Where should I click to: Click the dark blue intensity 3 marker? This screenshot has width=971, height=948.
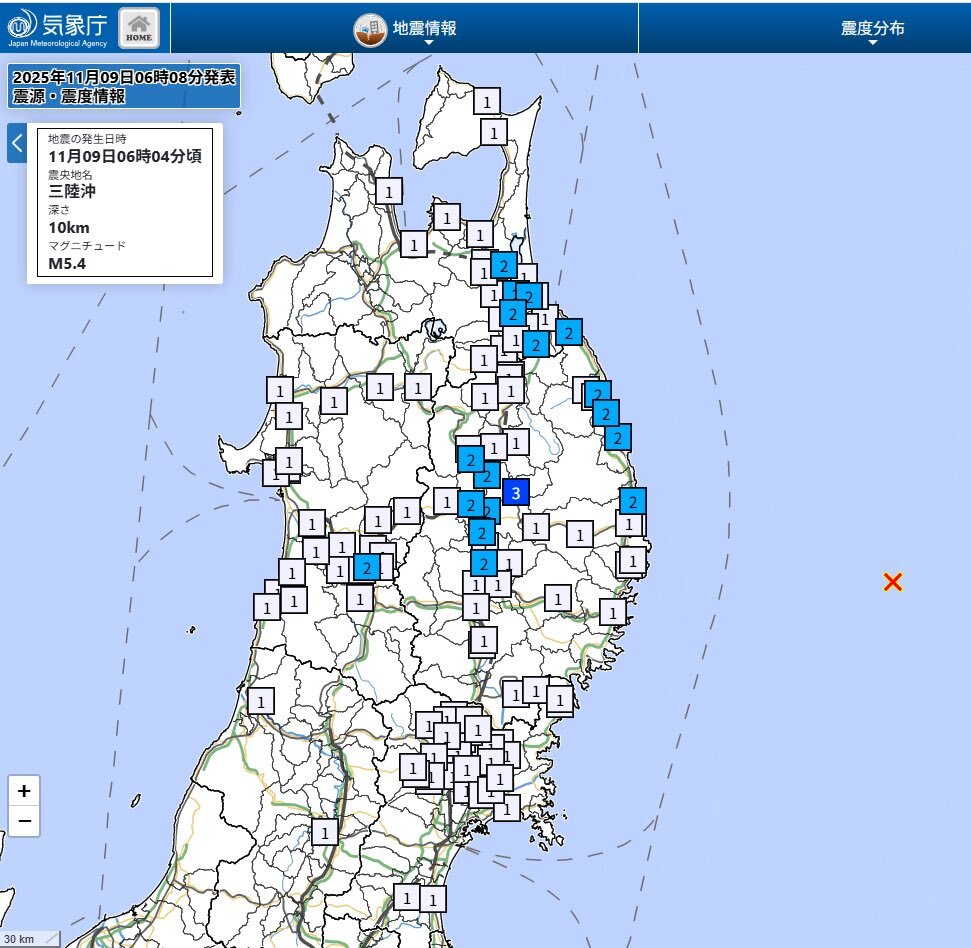pos(515,492)
